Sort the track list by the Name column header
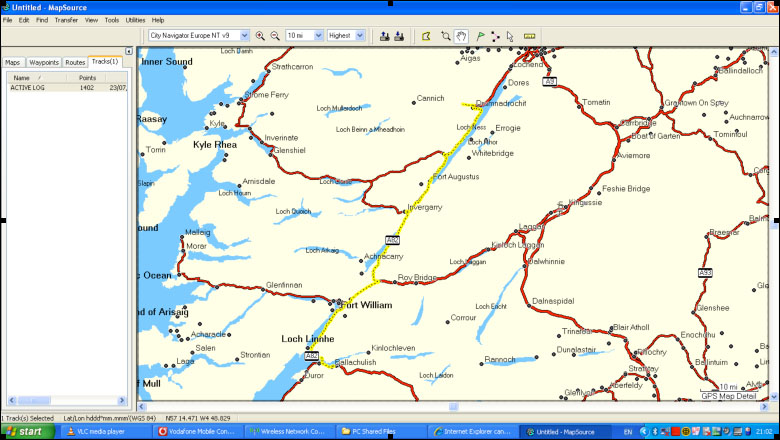This screenshot has height=440, width=780. pyautogui.click(x=36, y=78)
